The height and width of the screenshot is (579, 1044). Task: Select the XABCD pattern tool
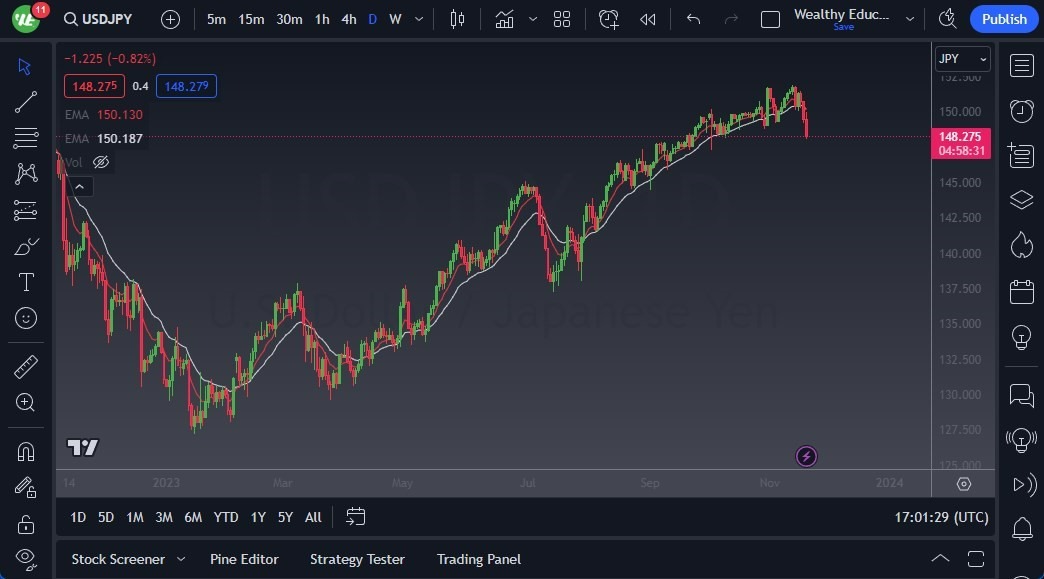coord(25,174)
